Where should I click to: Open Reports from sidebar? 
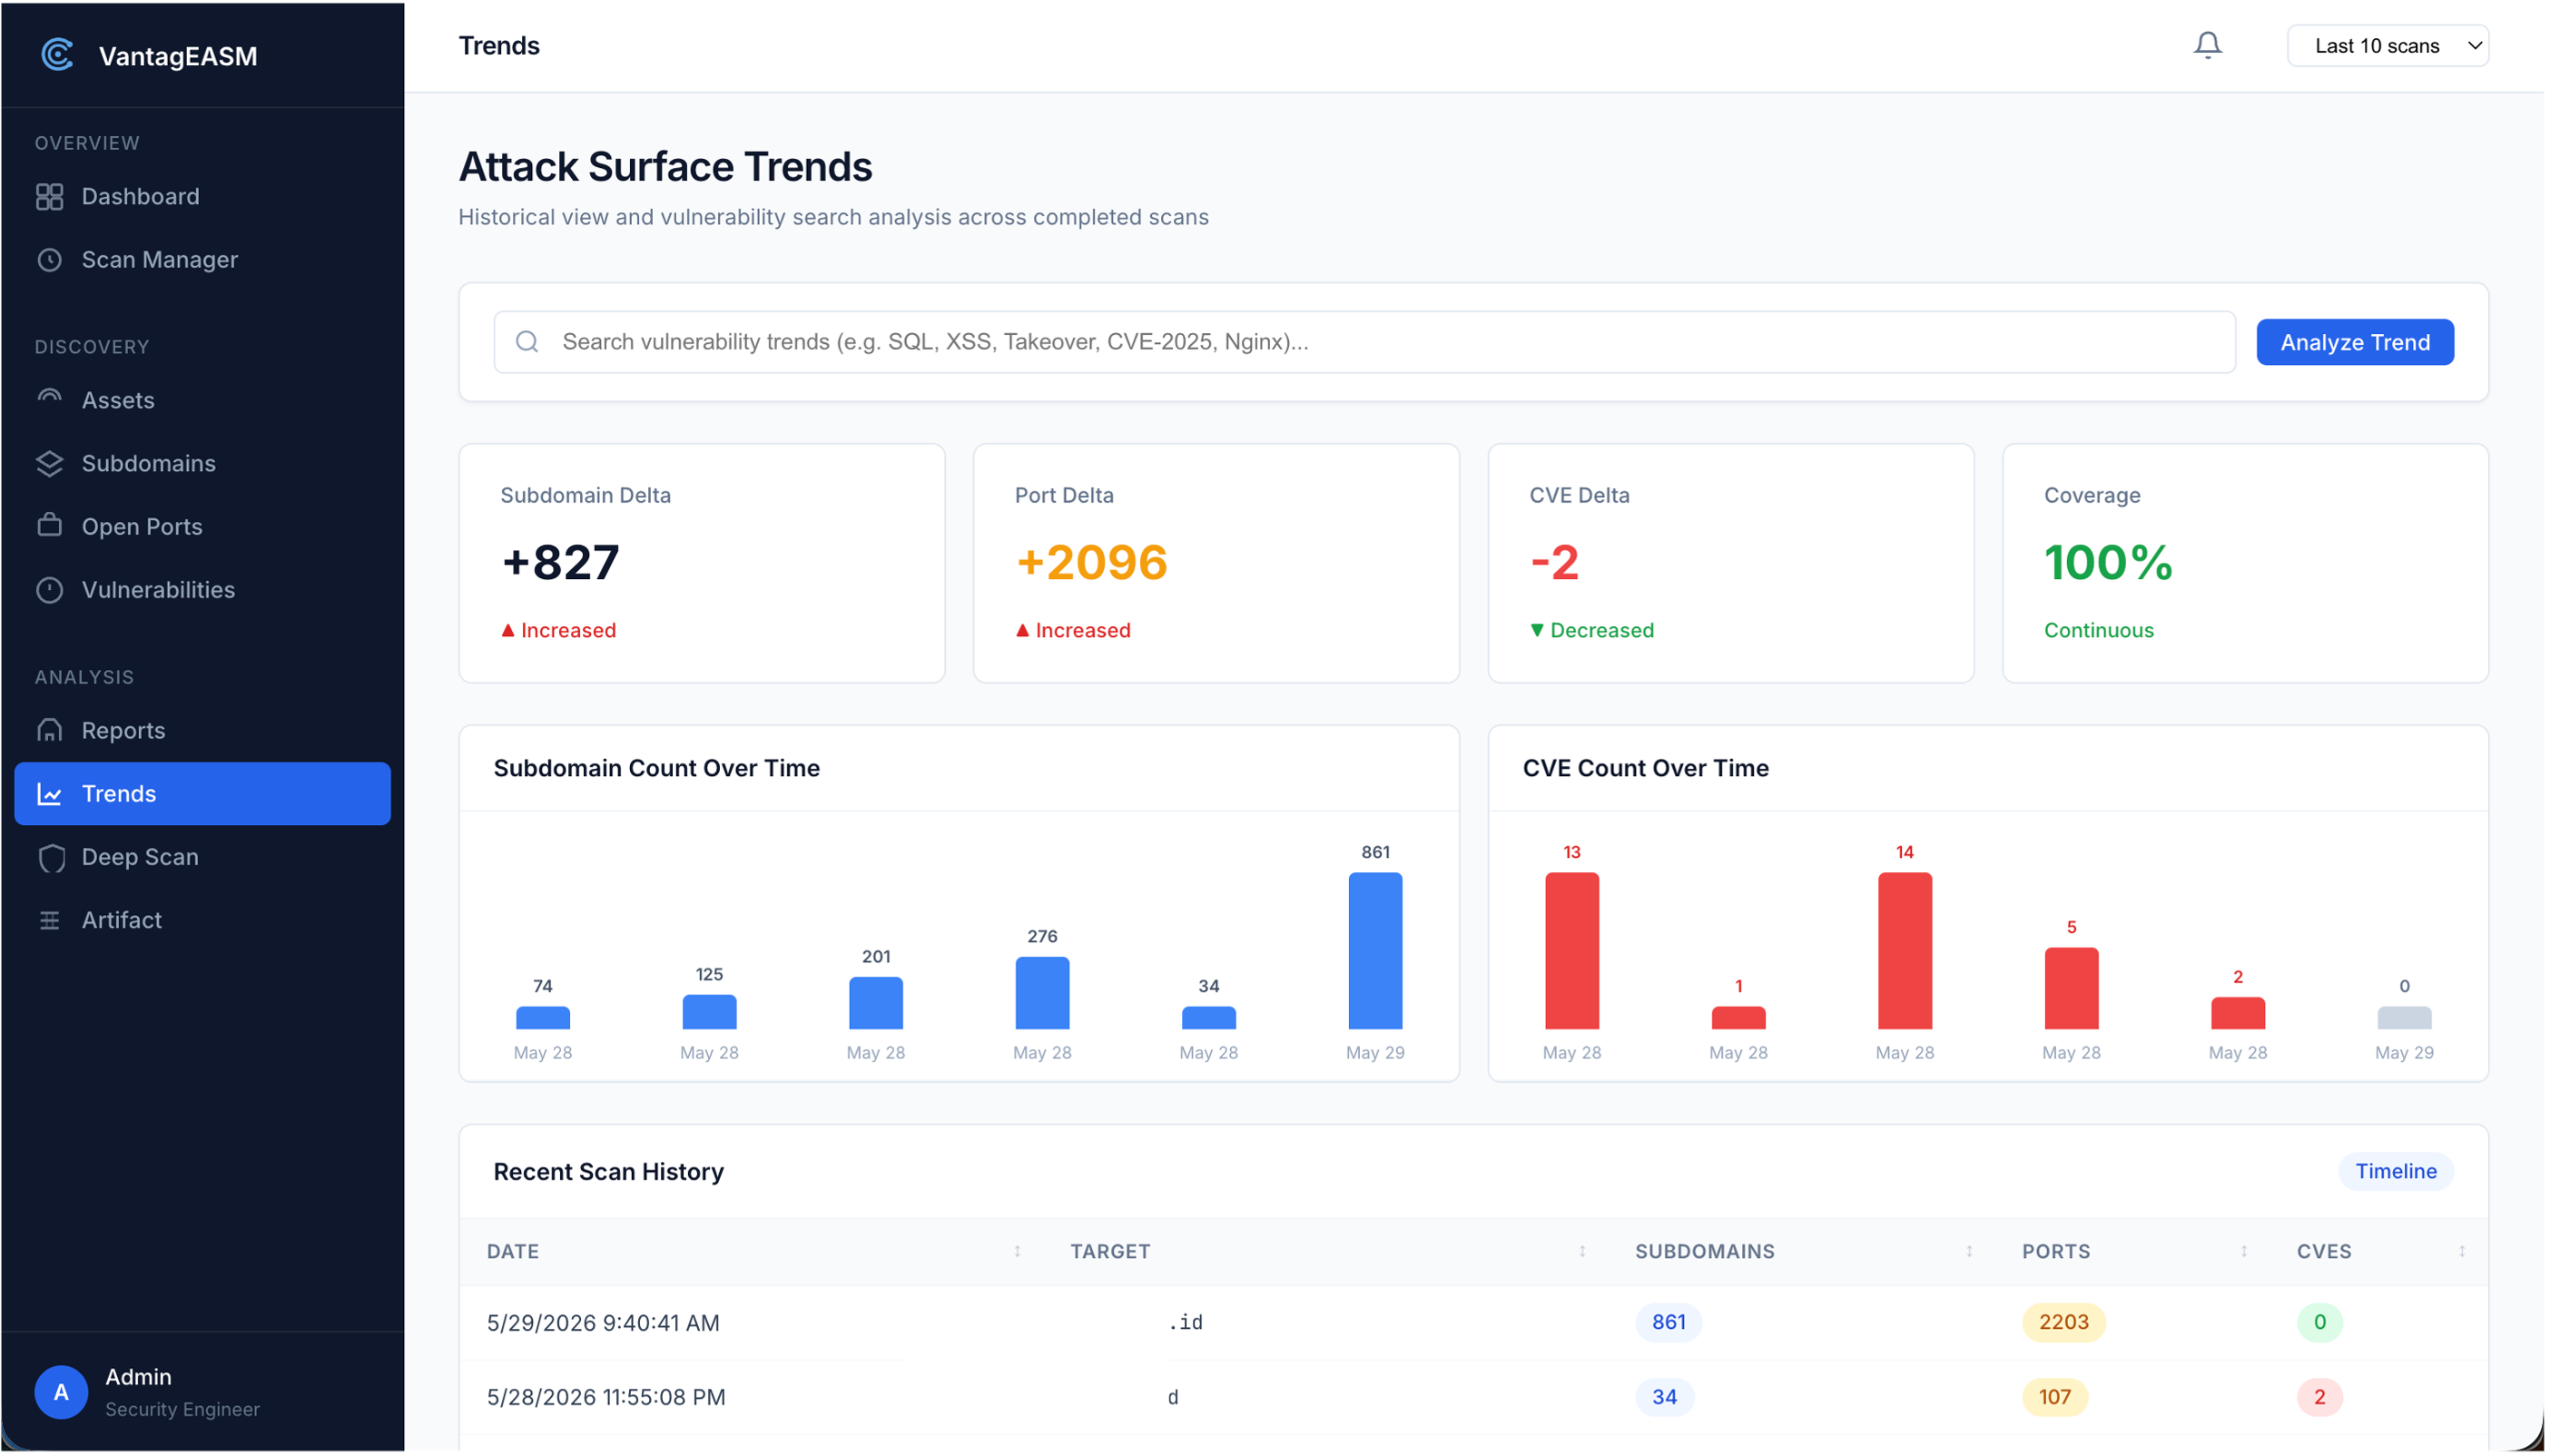click(202, 730)
